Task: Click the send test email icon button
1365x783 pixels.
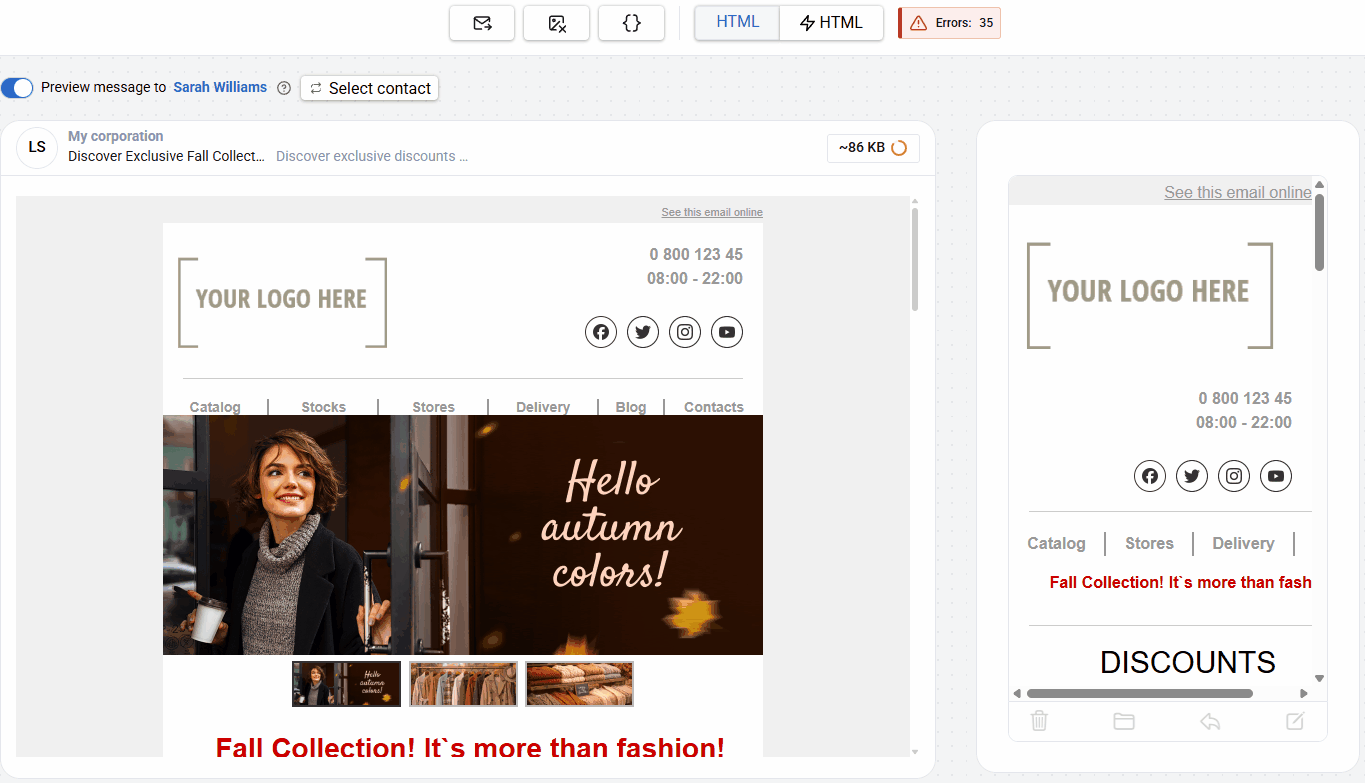Action: [482, 23]
